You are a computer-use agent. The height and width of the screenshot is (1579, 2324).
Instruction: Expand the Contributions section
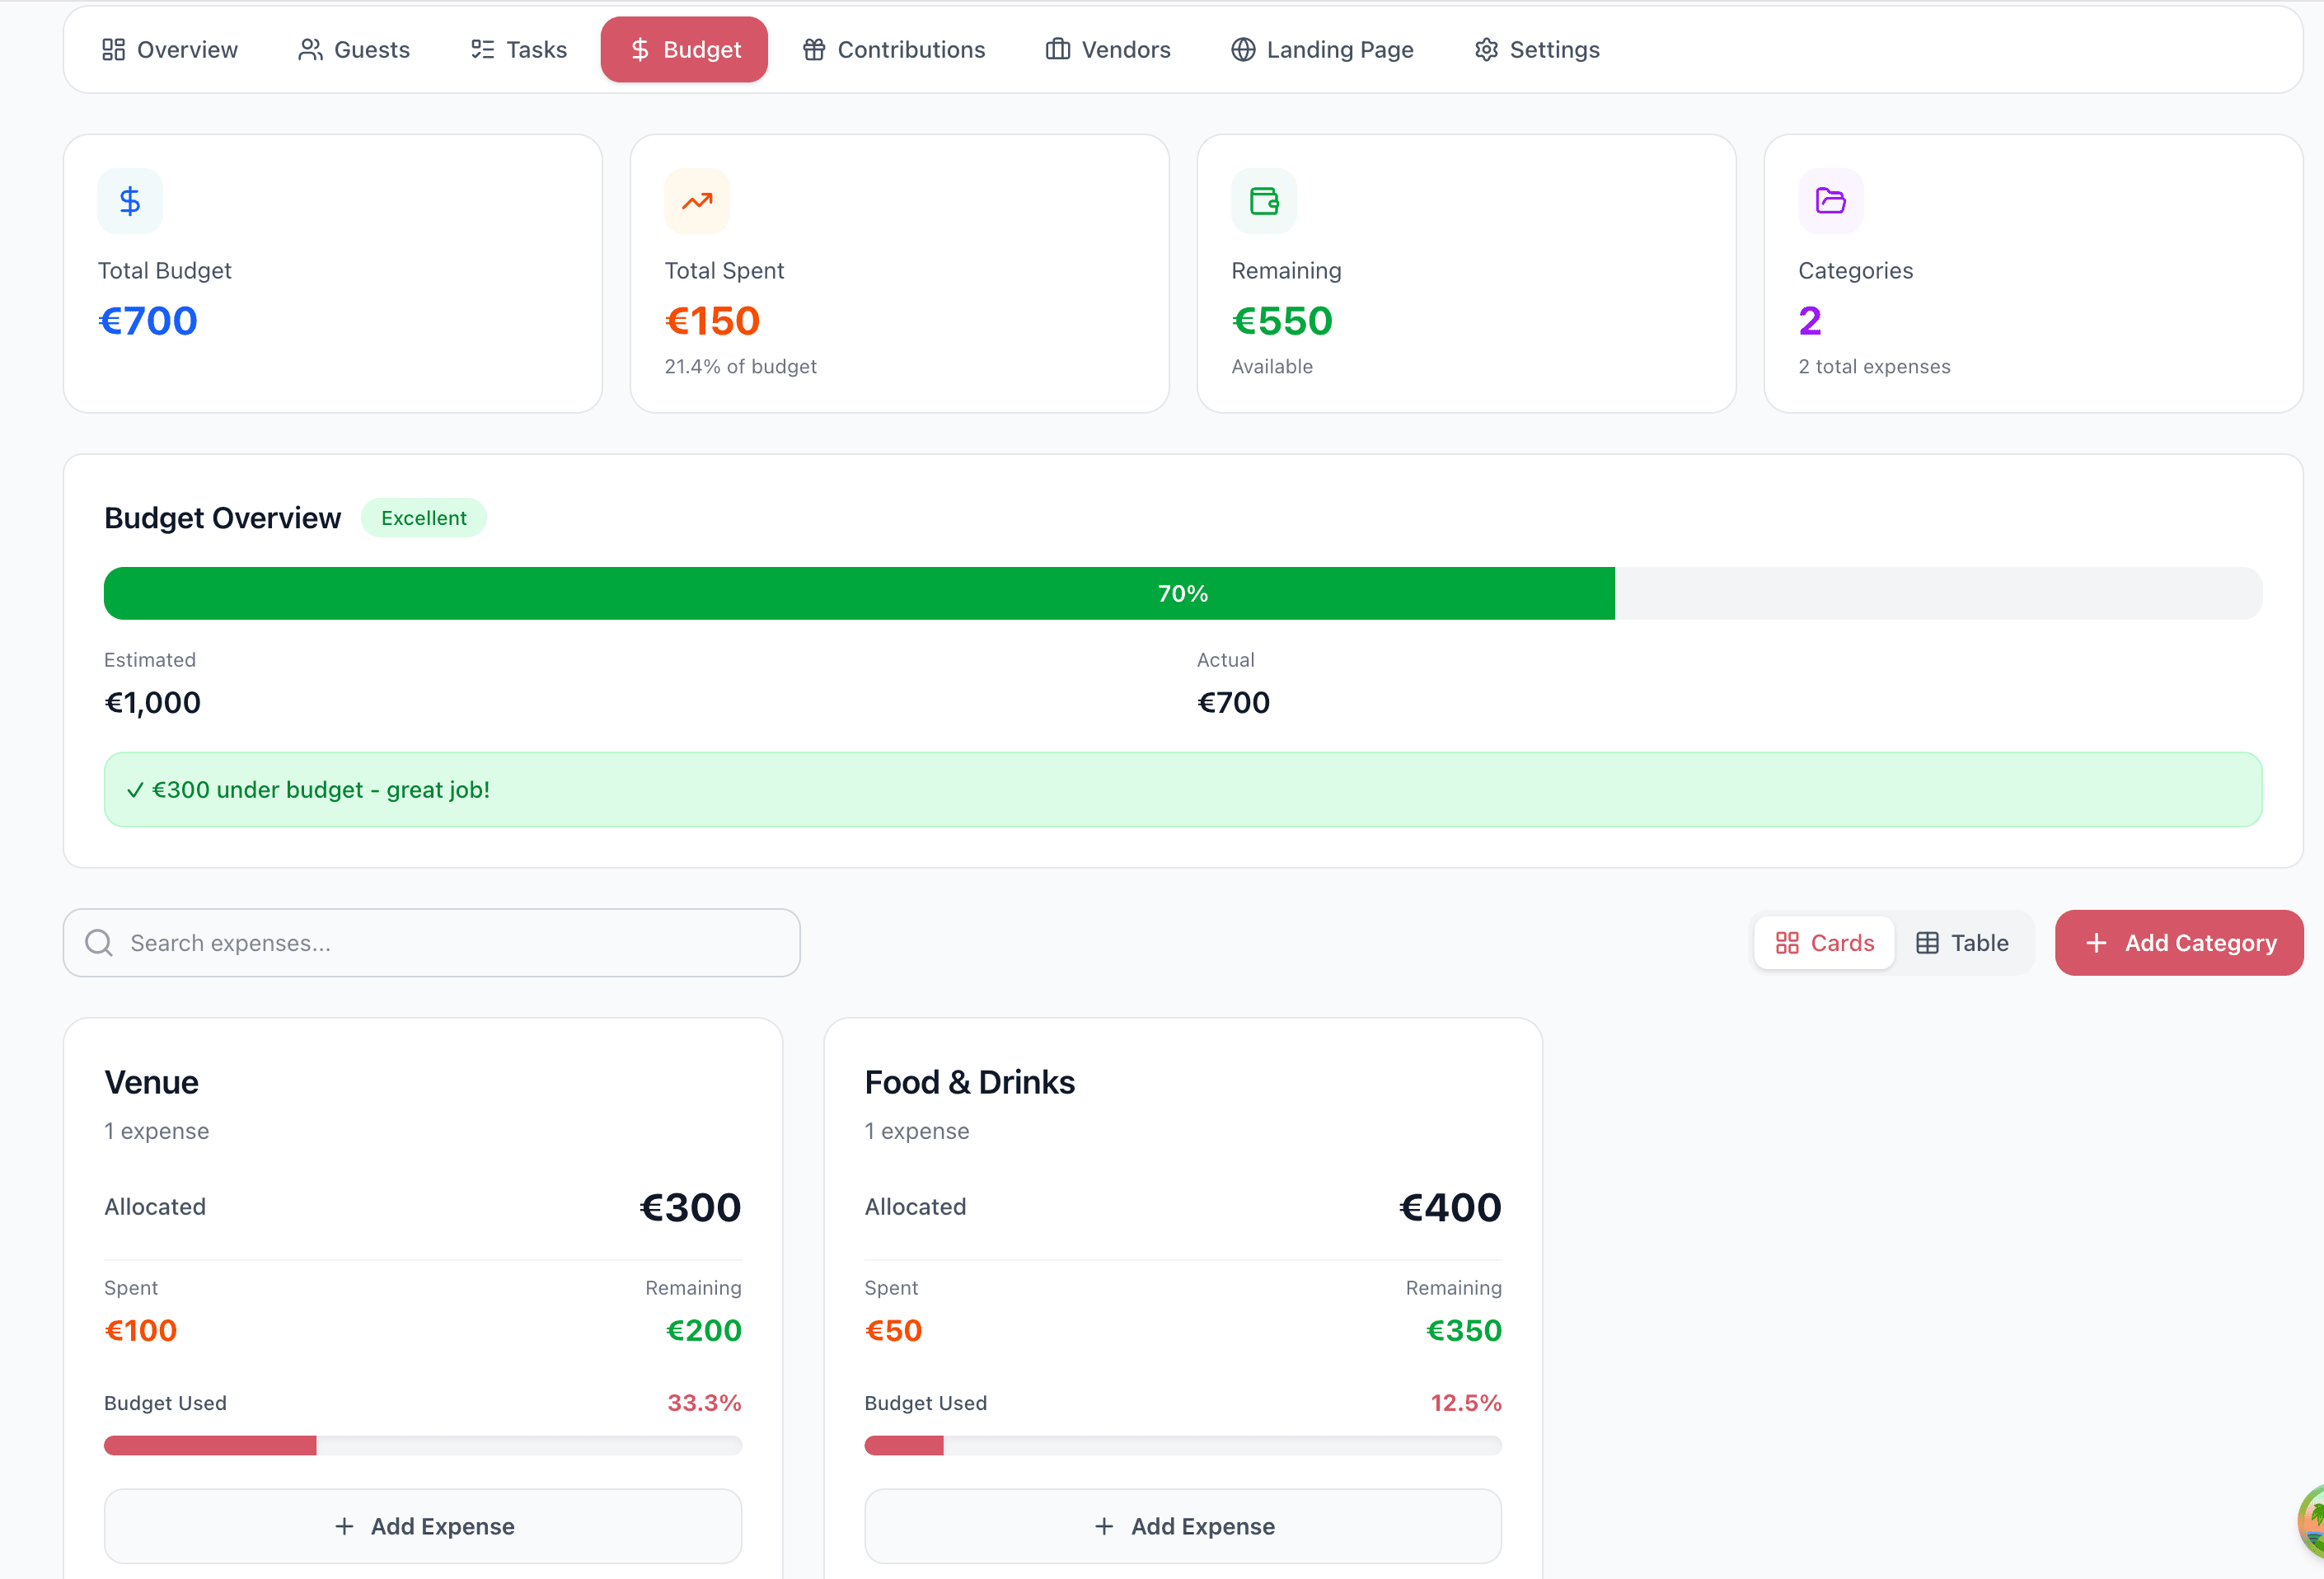tap(893, 49)
